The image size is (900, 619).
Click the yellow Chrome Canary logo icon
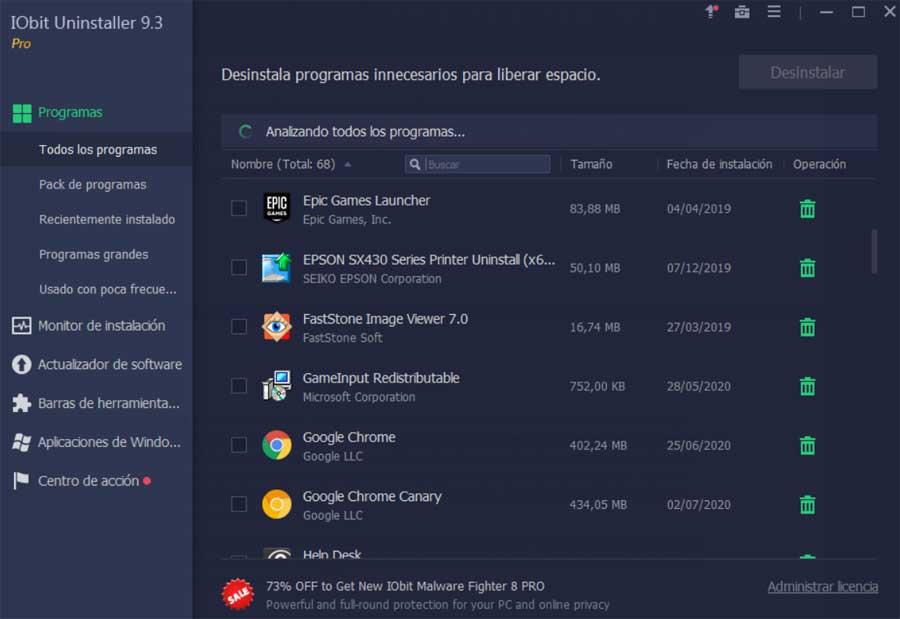tap(277, 504)
